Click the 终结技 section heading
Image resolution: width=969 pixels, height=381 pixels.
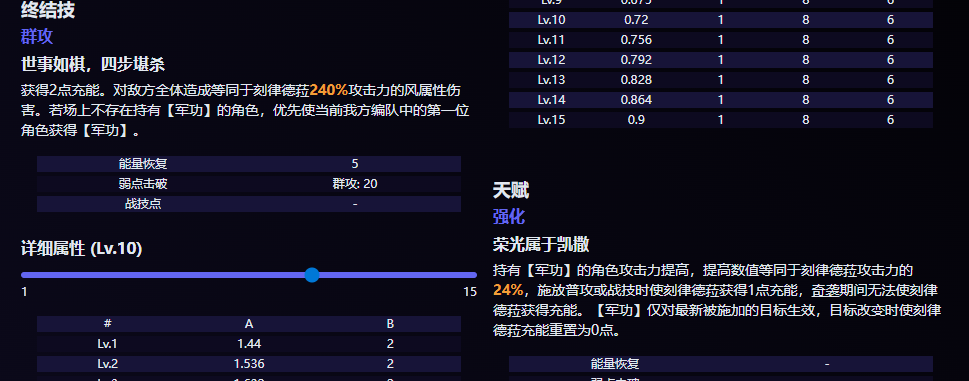coord(48,10)
